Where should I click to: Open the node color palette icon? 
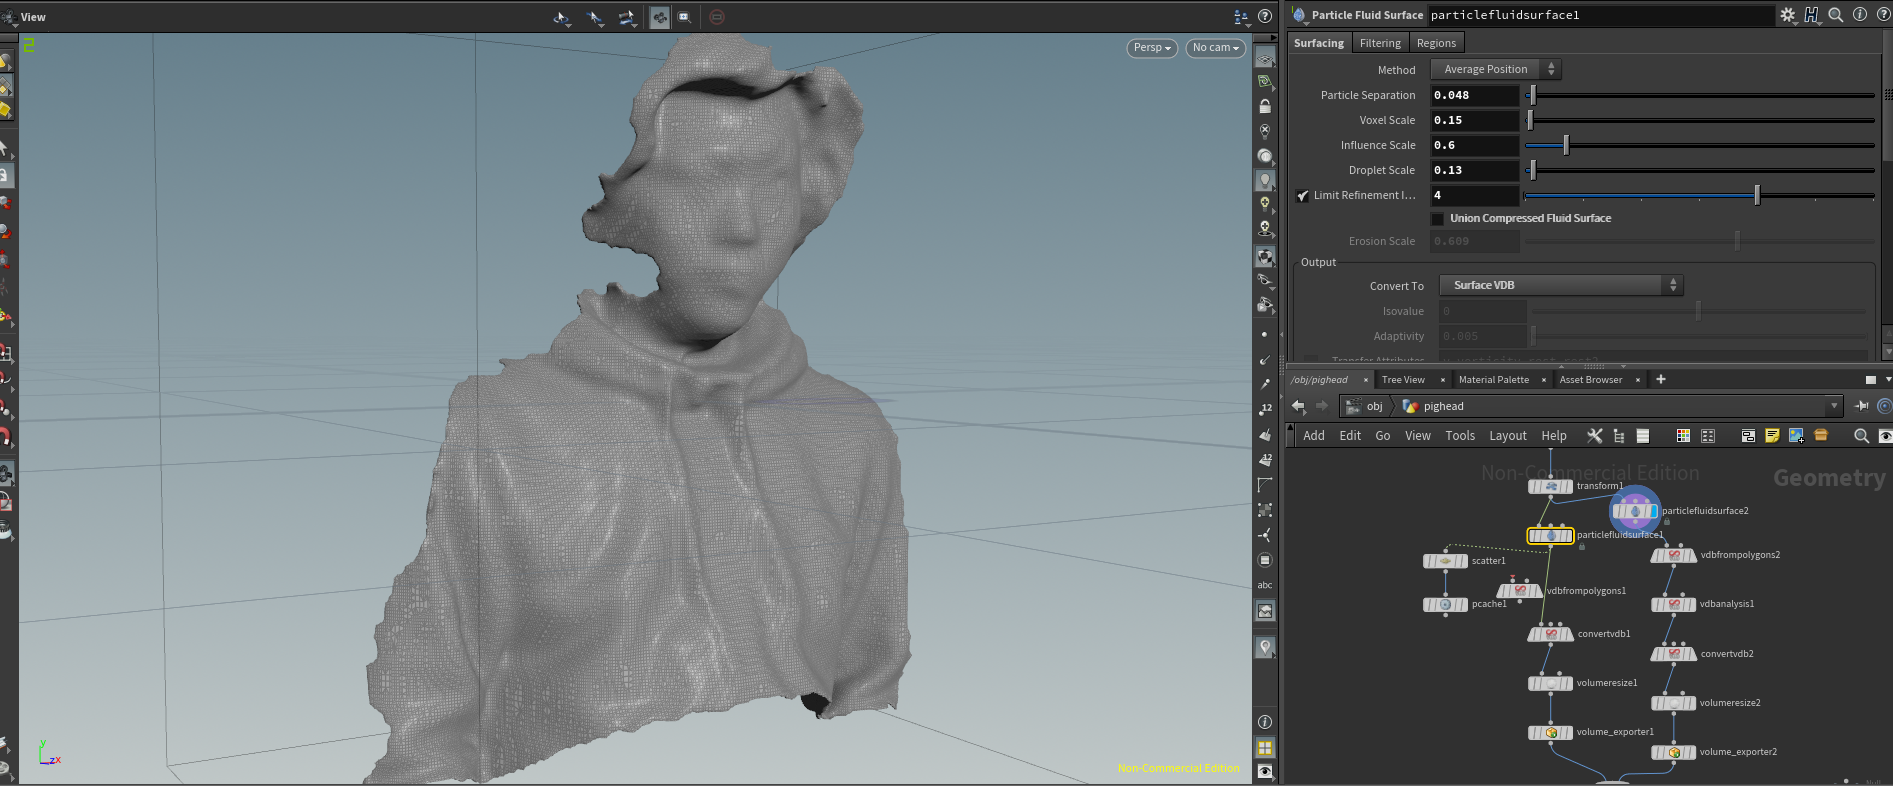[1683, 436]
